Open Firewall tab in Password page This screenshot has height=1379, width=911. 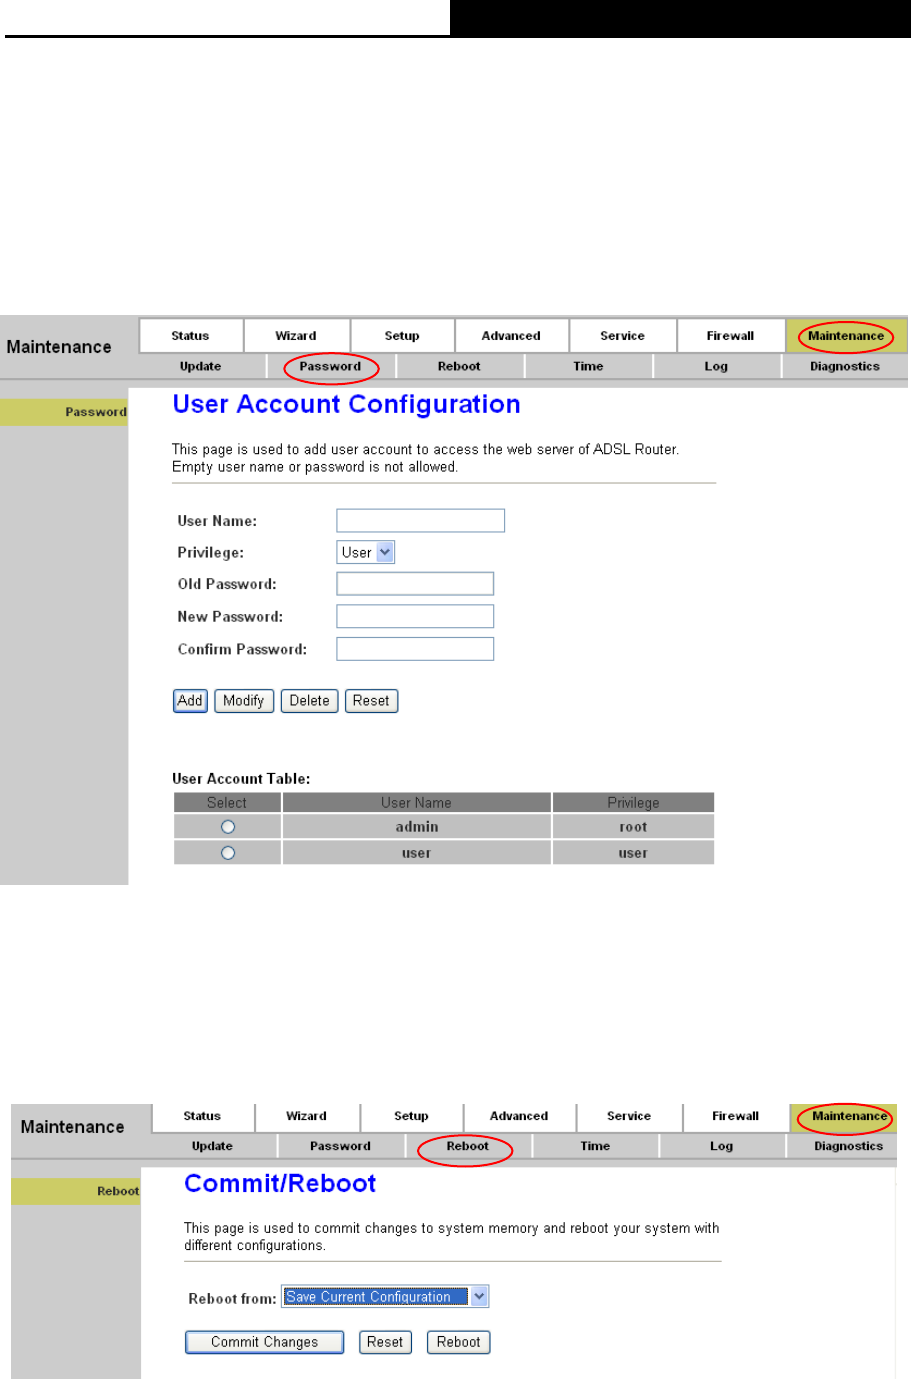730,336
